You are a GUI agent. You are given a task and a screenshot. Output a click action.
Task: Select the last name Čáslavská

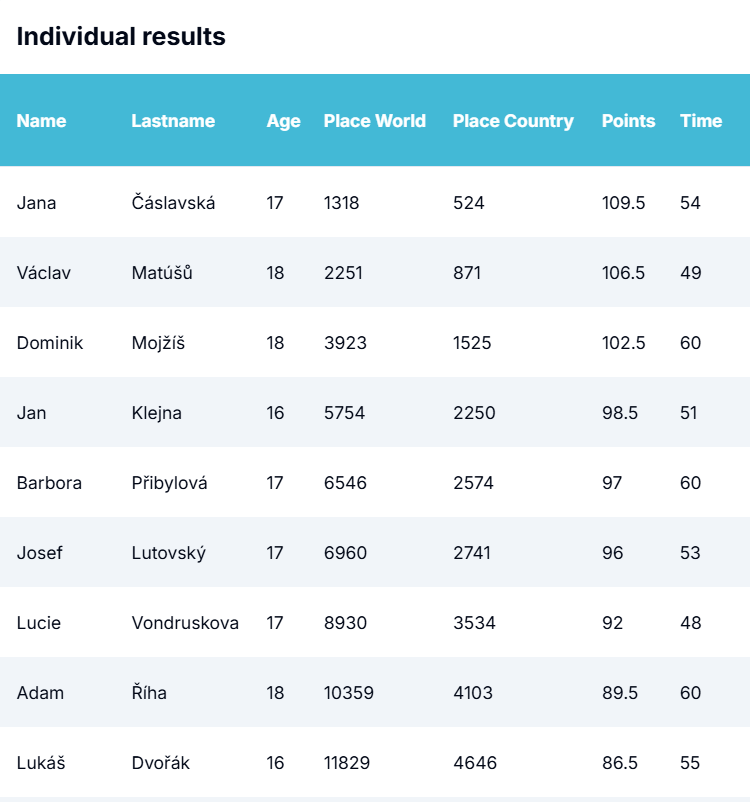click(x=173, y=203)
